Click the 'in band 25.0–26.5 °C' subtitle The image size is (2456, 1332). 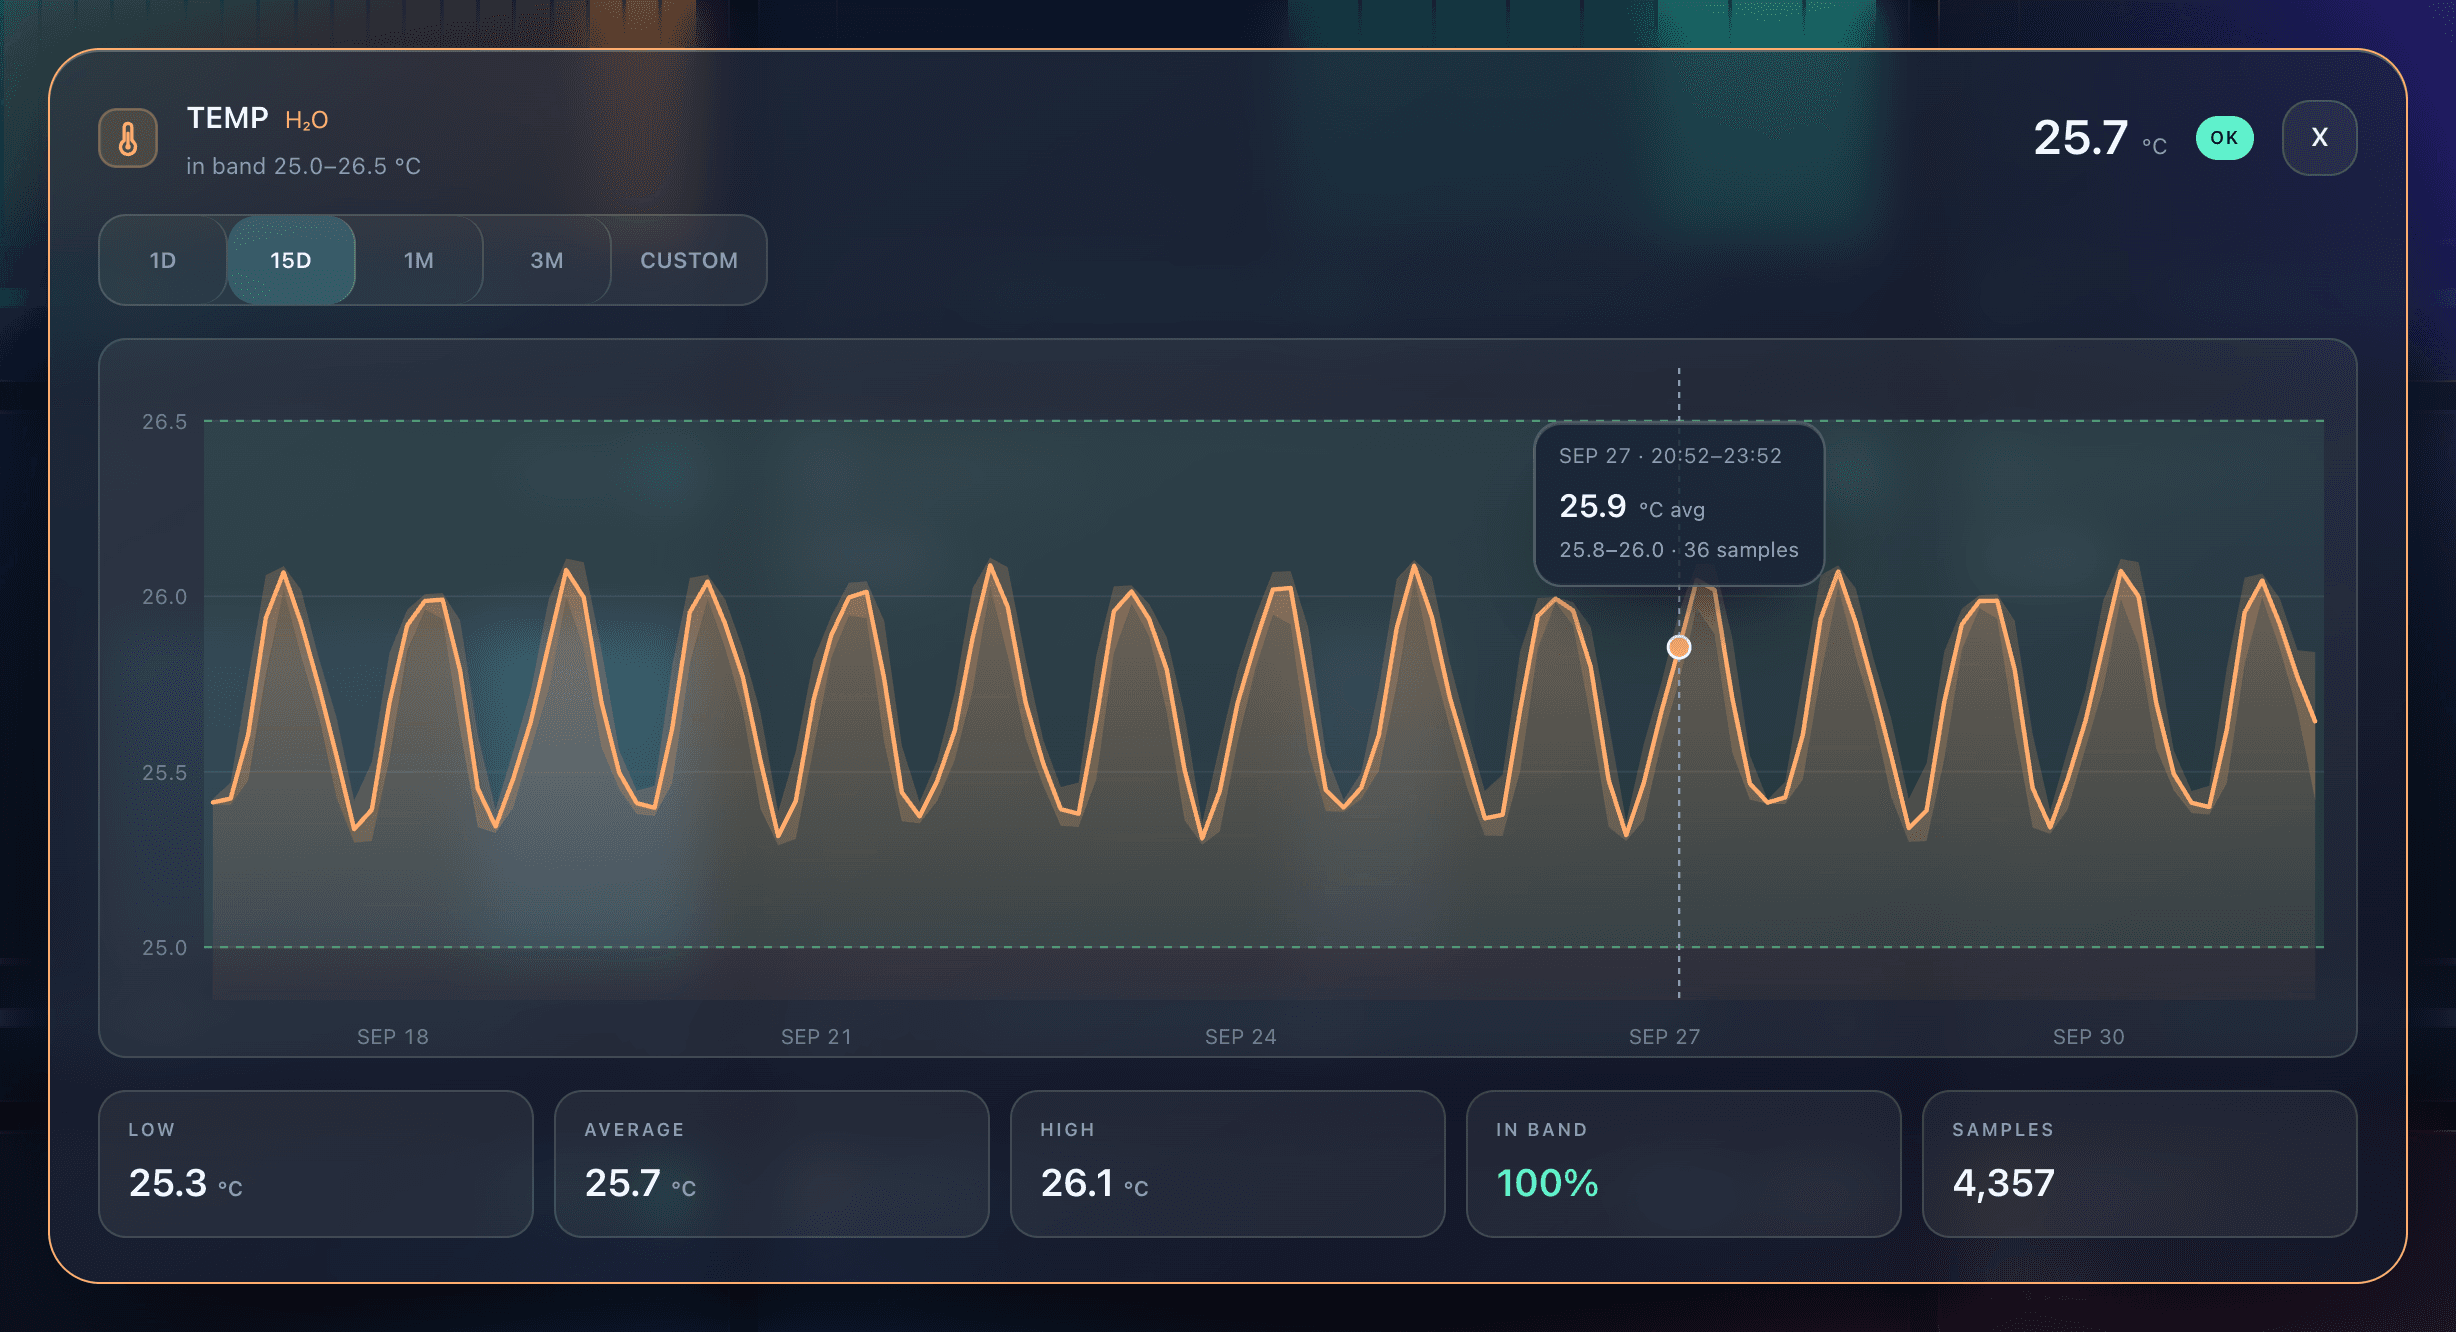tap(303, 166)
